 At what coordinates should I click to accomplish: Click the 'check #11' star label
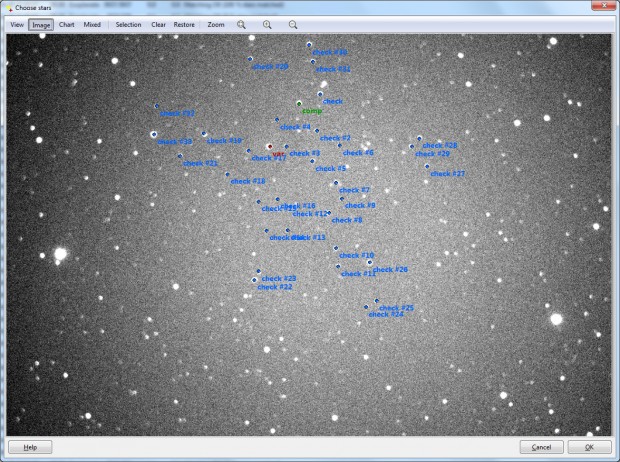point(358,274)
